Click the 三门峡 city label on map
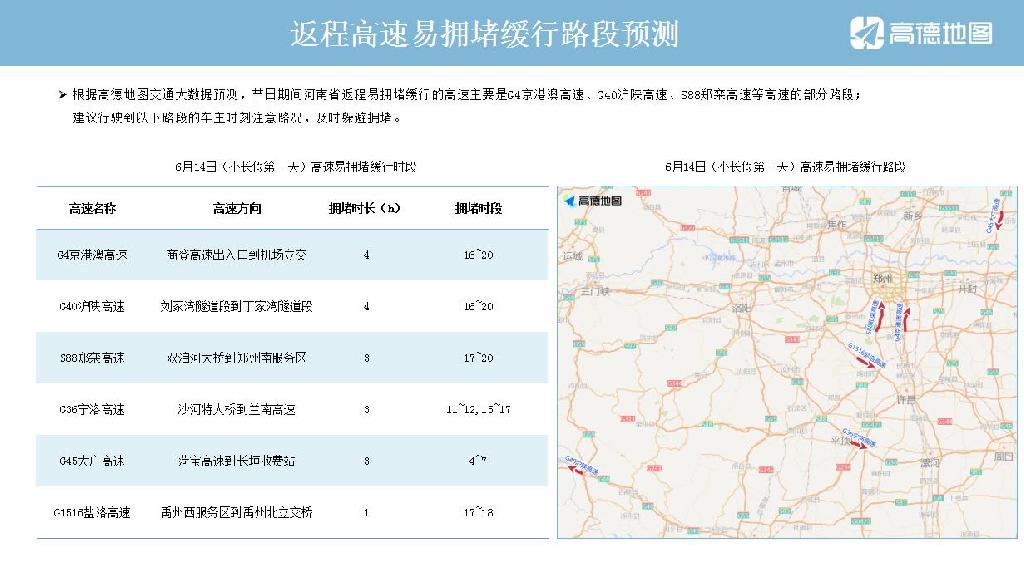Image resolution: width=1024 pixels, height=575 pixels. (595, 291)
